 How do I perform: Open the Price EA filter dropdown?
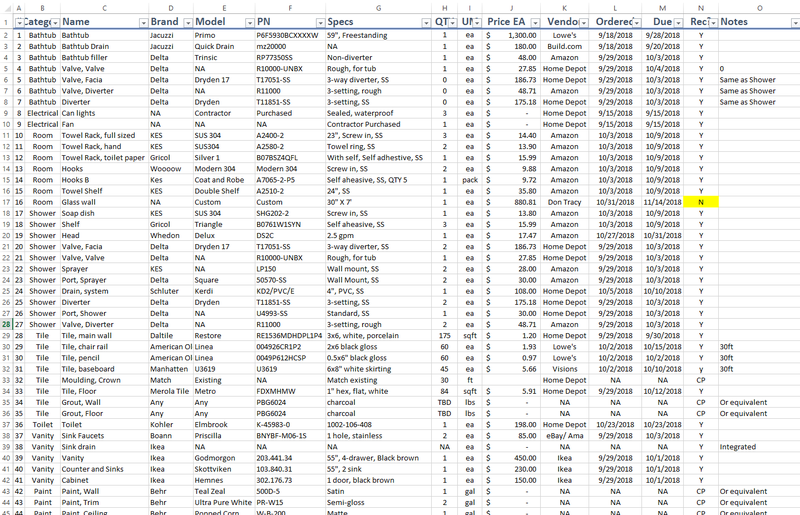point(535,22)
